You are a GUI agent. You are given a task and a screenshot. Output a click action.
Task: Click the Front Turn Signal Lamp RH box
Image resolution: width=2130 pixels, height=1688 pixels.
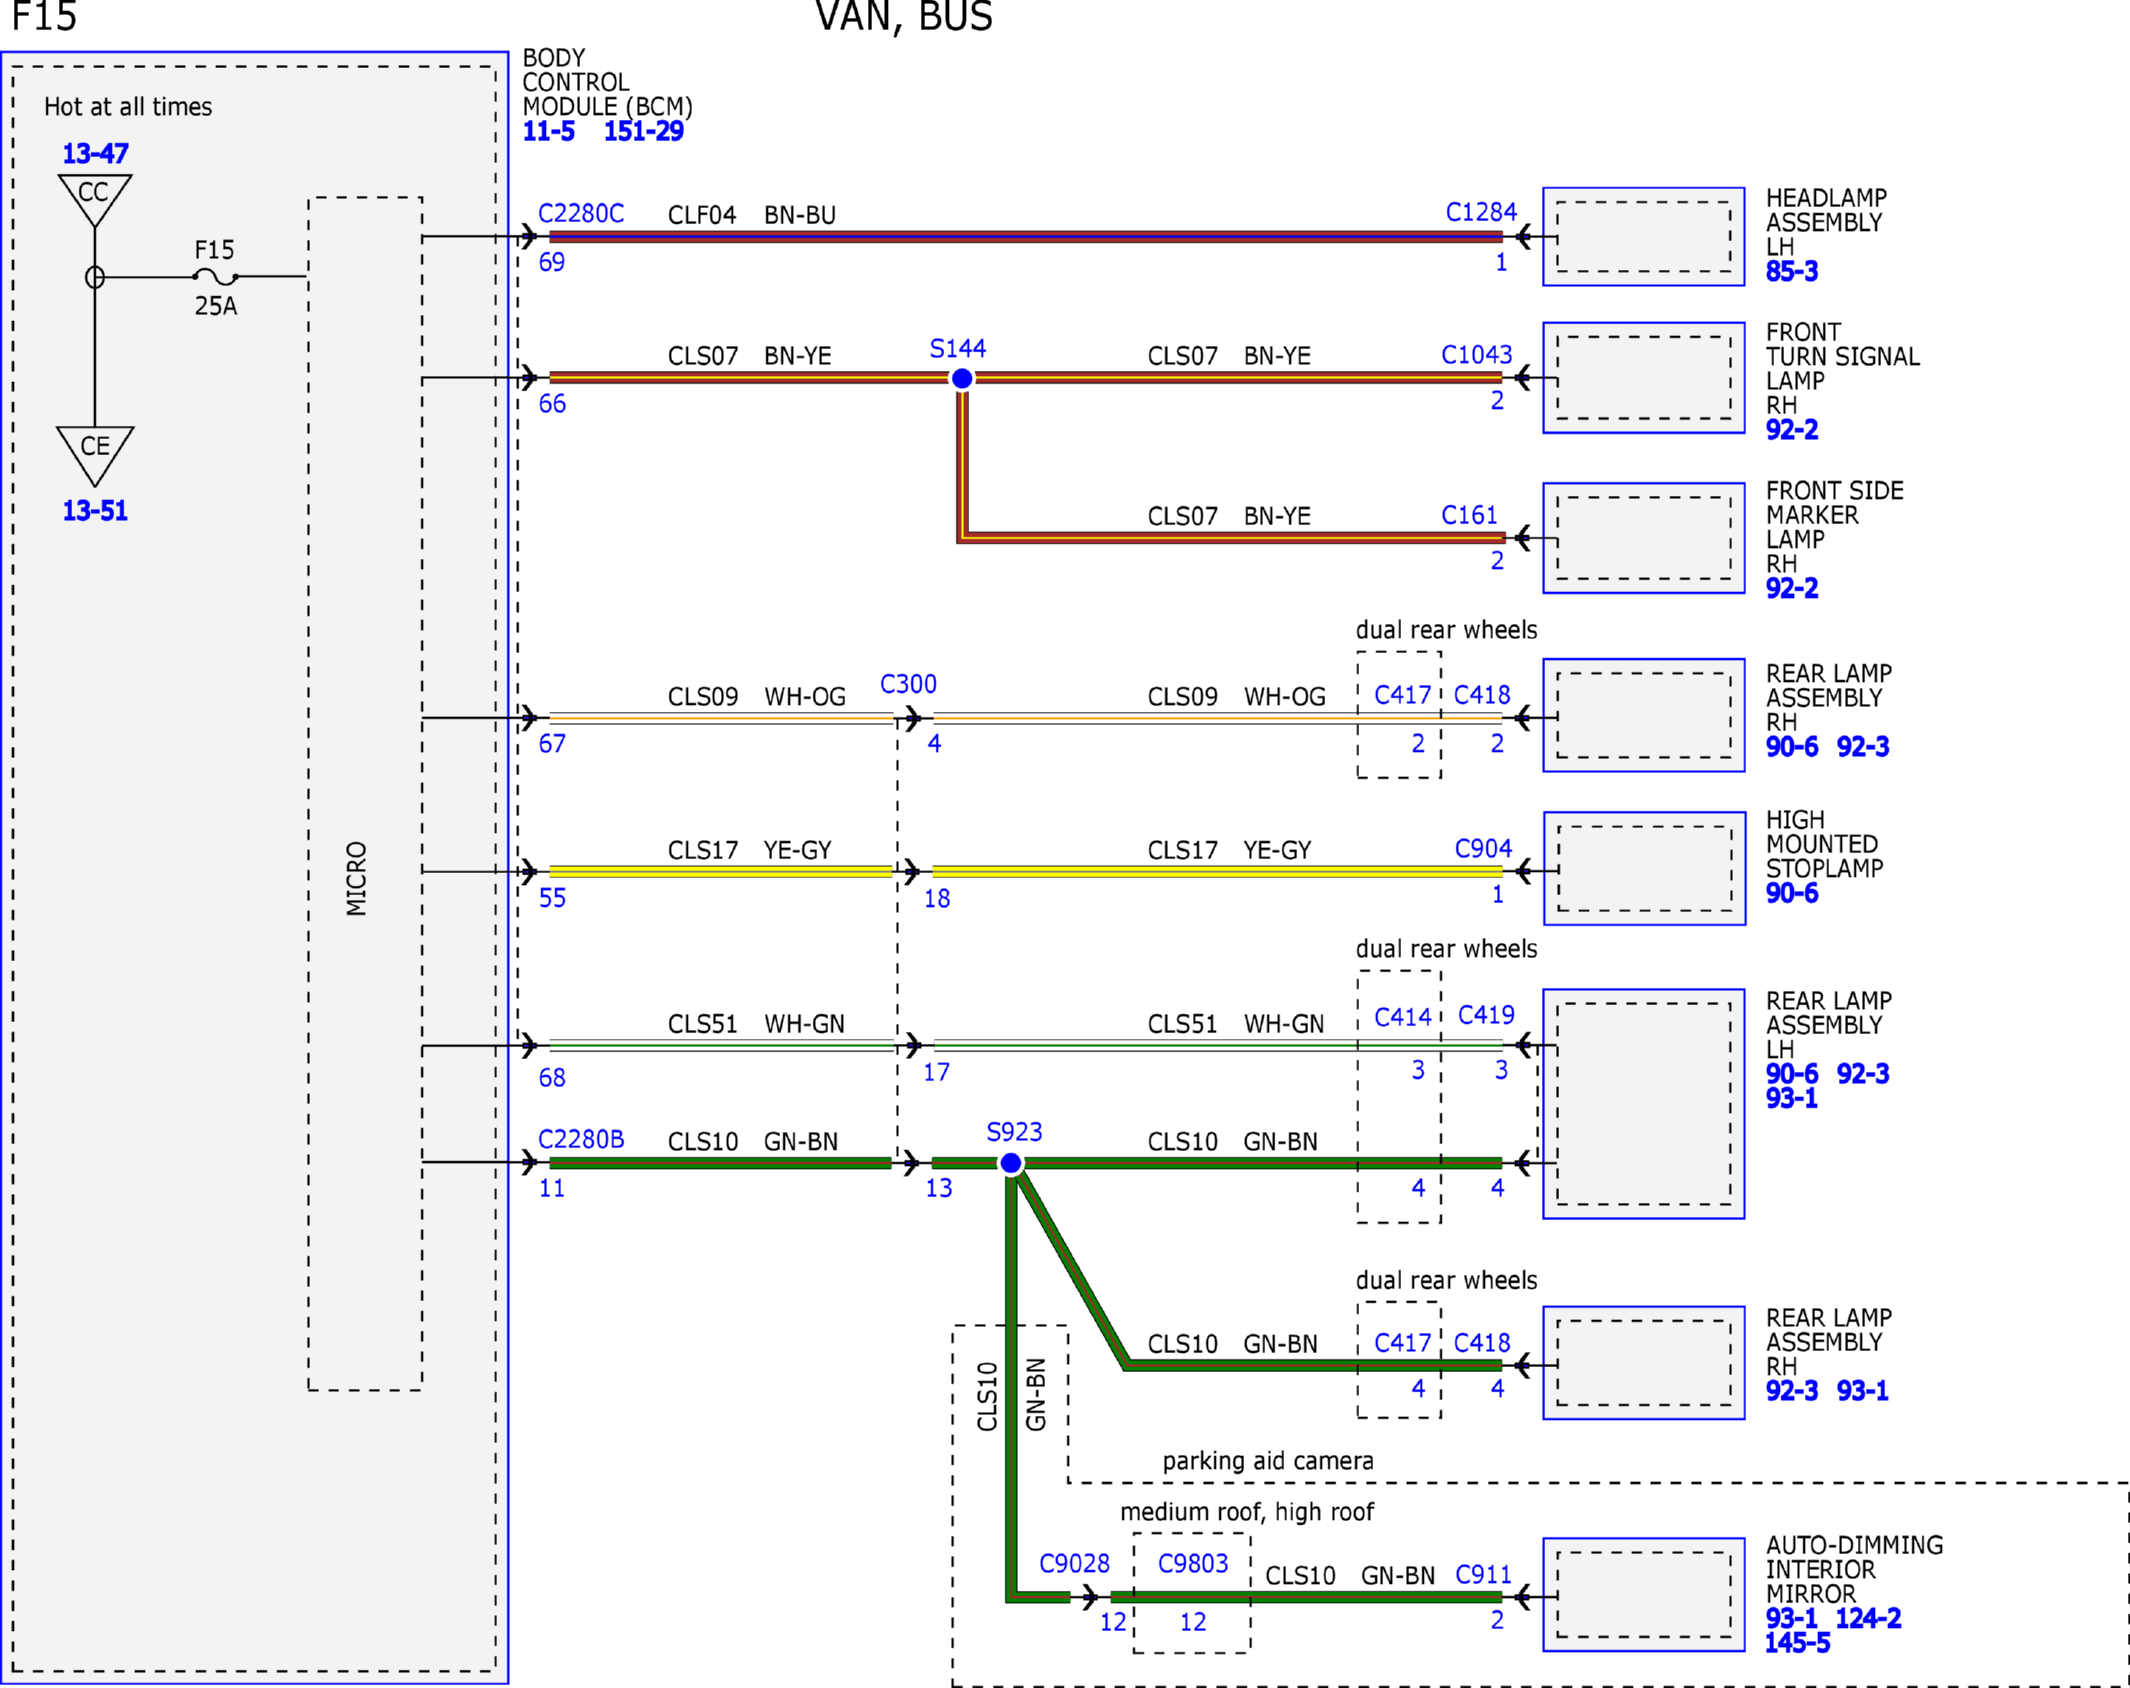(1644, 377)
